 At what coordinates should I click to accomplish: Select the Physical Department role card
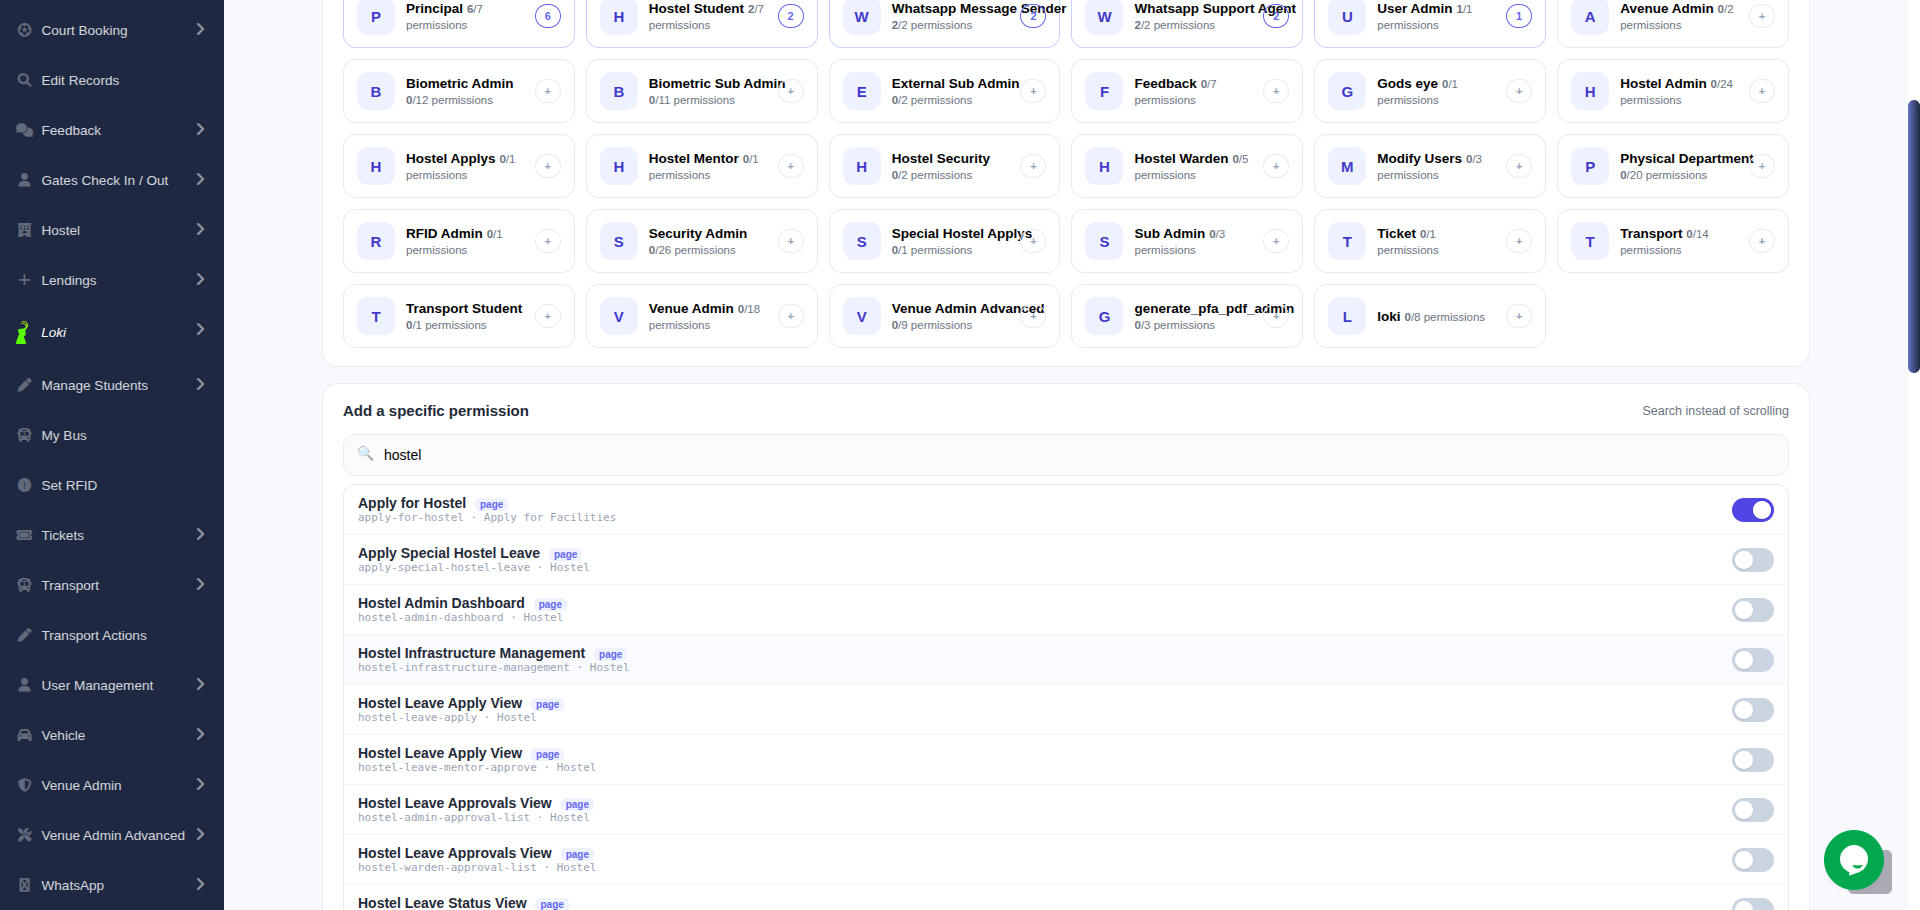click(1672, 166)
